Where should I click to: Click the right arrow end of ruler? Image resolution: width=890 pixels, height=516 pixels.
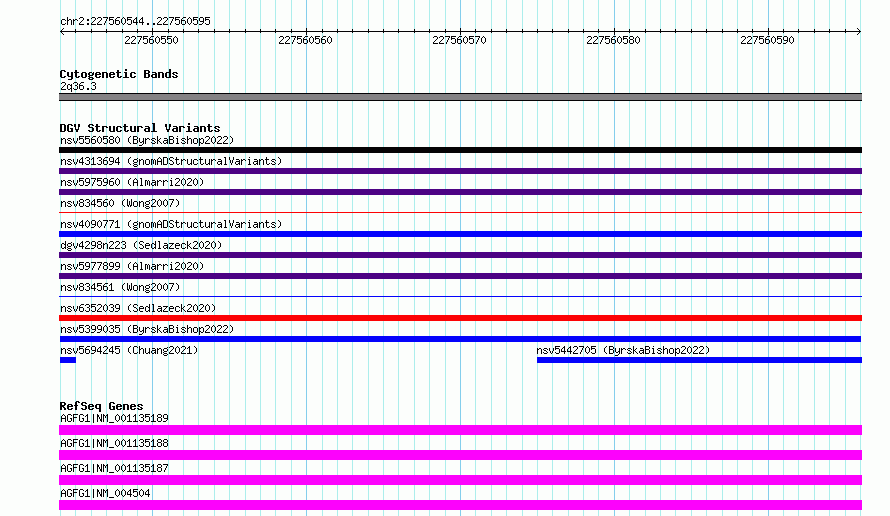[859, 31]
